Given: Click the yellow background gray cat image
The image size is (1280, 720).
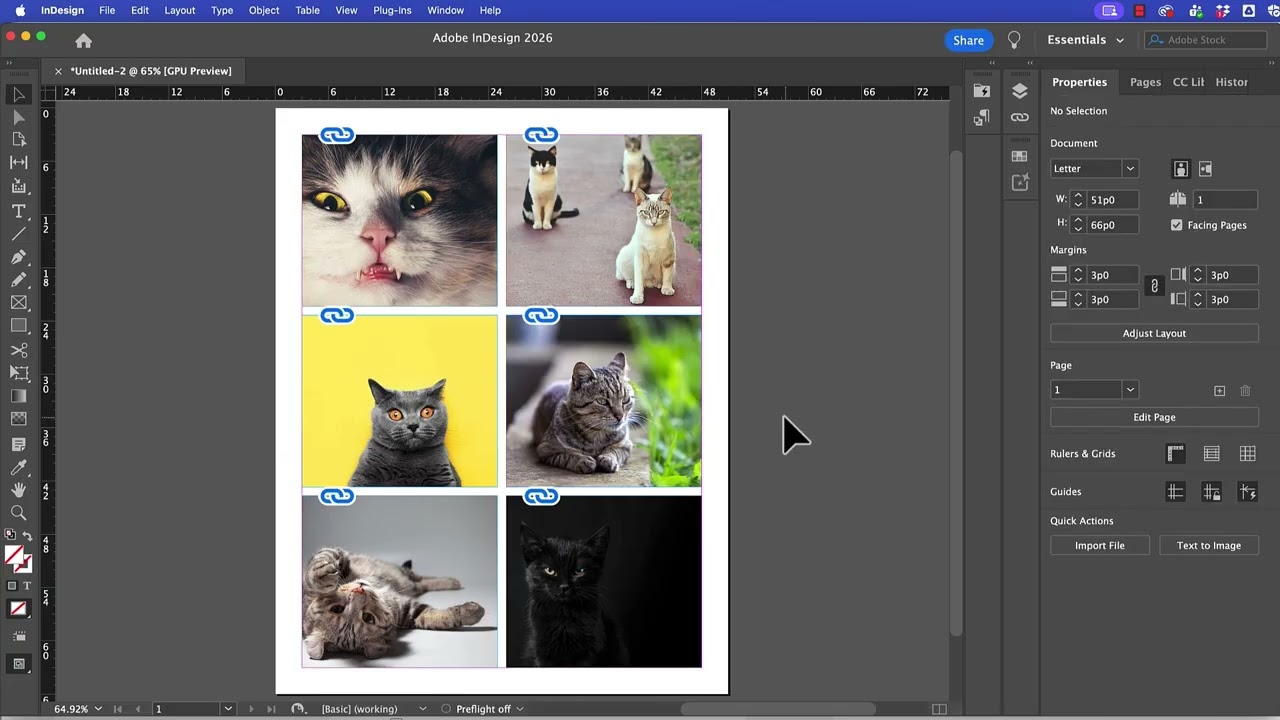Looking at the screenshot, I should pos(399,401).
